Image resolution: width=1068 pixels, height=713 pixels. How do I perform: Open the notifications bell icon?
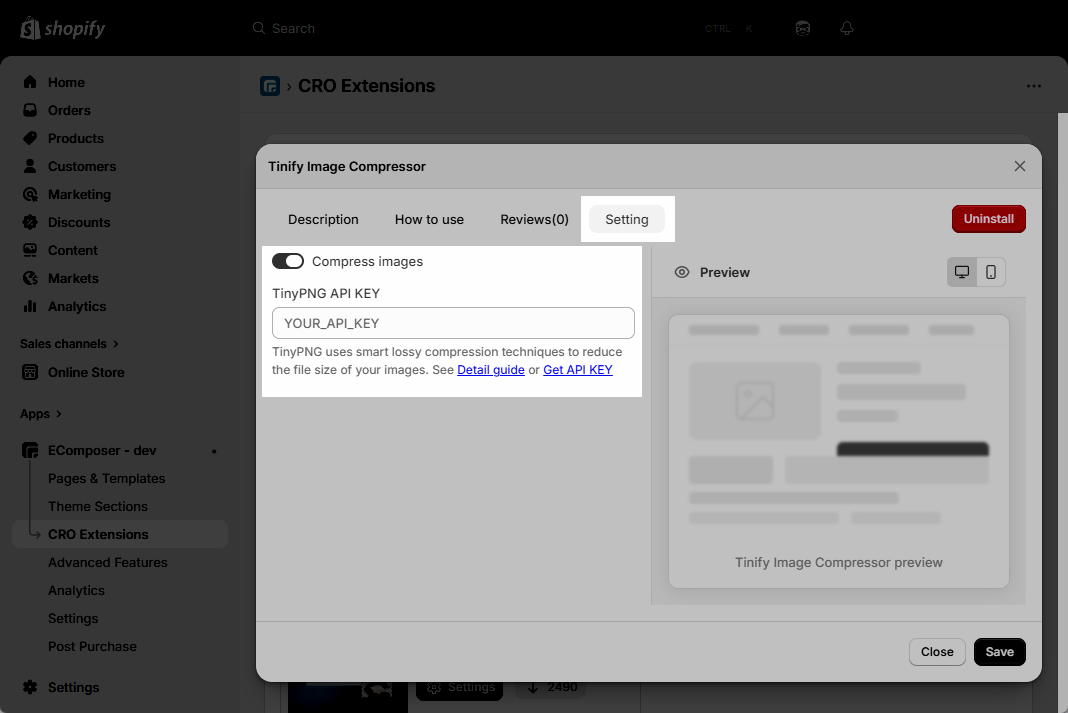point(847,28)
